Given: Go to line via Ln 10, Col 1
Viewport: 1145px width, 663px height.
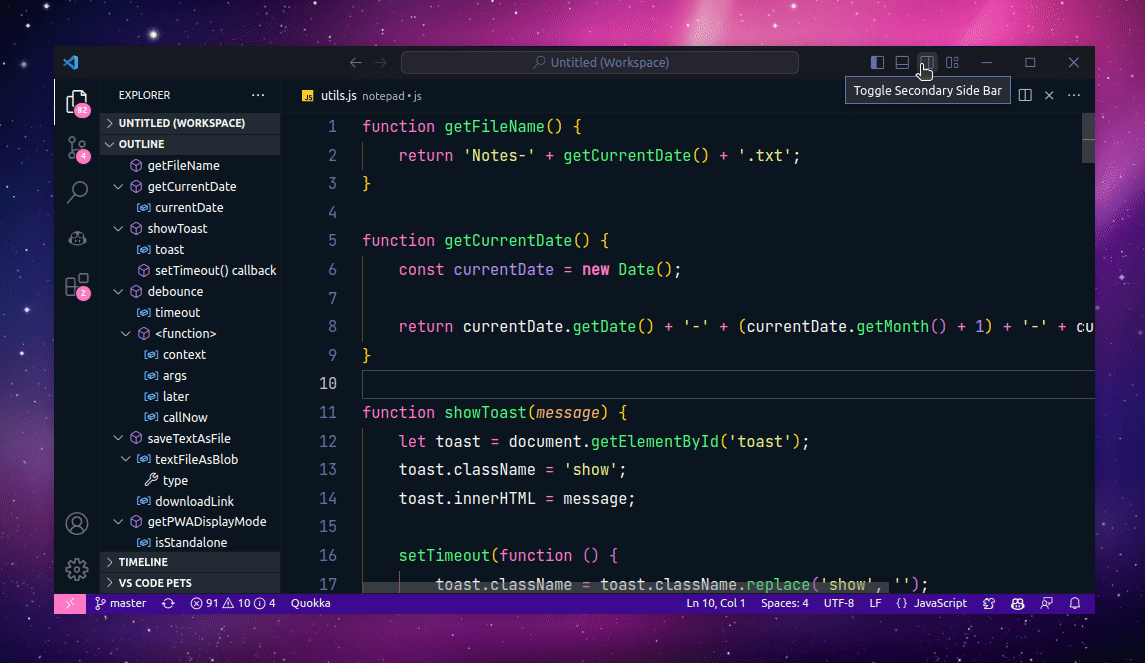Looking at the screenshot, I should (x=716, y=604).
